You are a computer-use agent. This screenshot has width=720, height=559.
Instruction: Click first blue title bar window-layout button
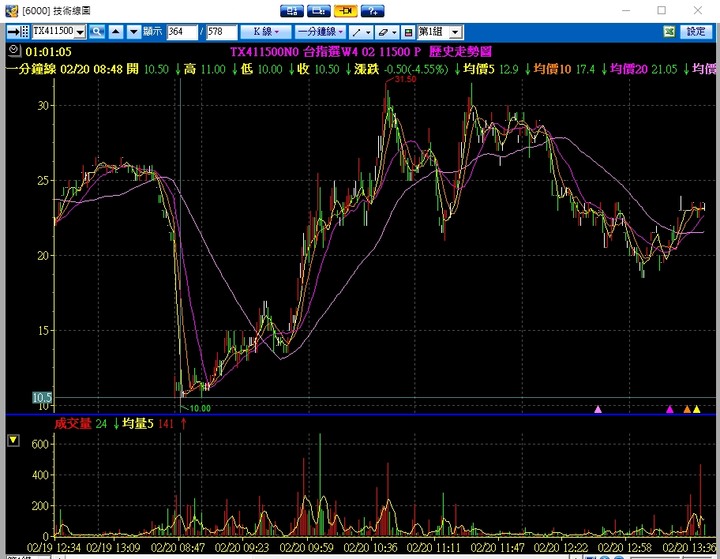(x=292, y=11)
